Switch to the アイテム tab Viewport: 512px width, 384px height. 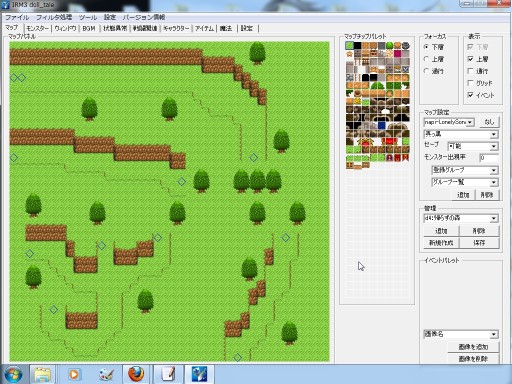(204, 28)
